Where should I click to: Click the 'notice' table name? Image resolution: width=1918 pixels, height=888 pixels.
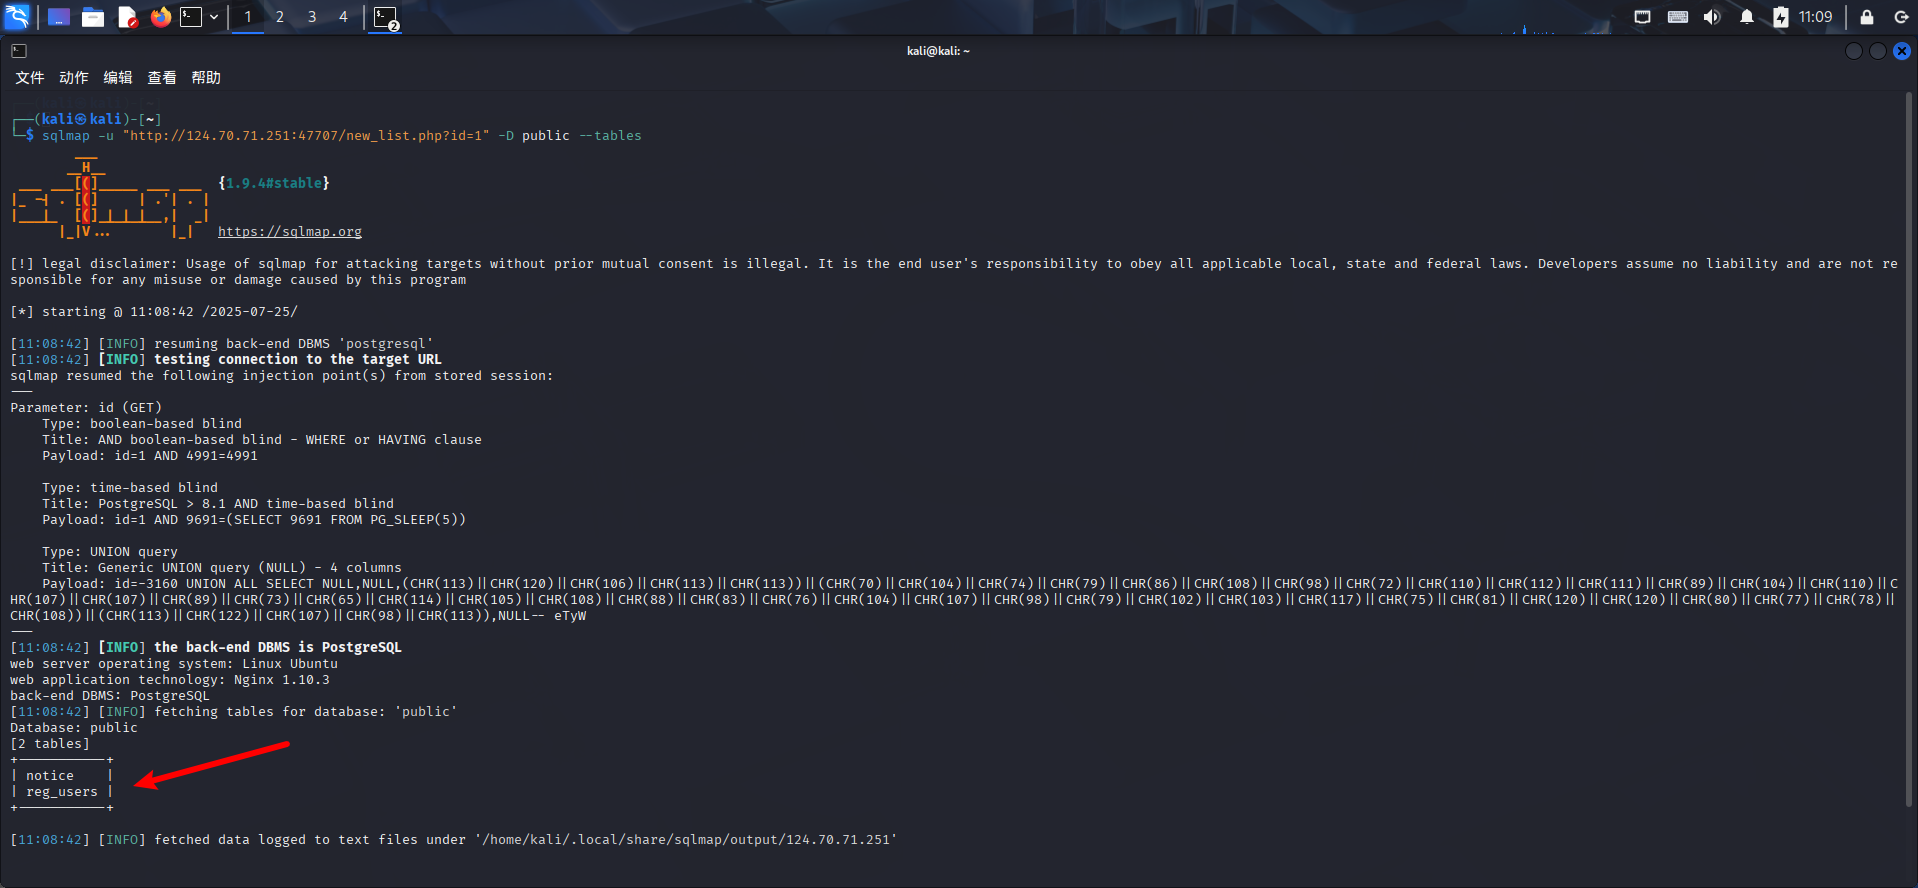50,776
